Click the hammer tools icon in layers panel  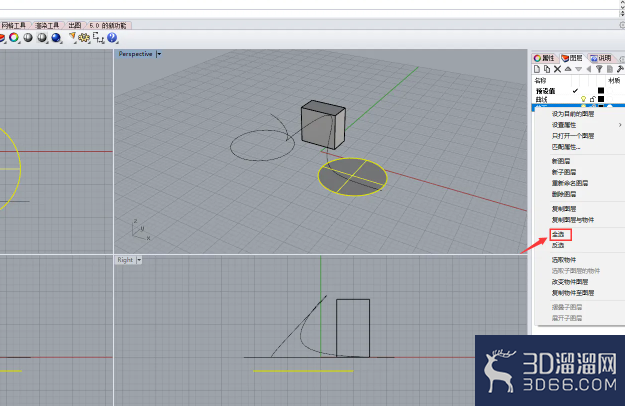pos(620,69)
